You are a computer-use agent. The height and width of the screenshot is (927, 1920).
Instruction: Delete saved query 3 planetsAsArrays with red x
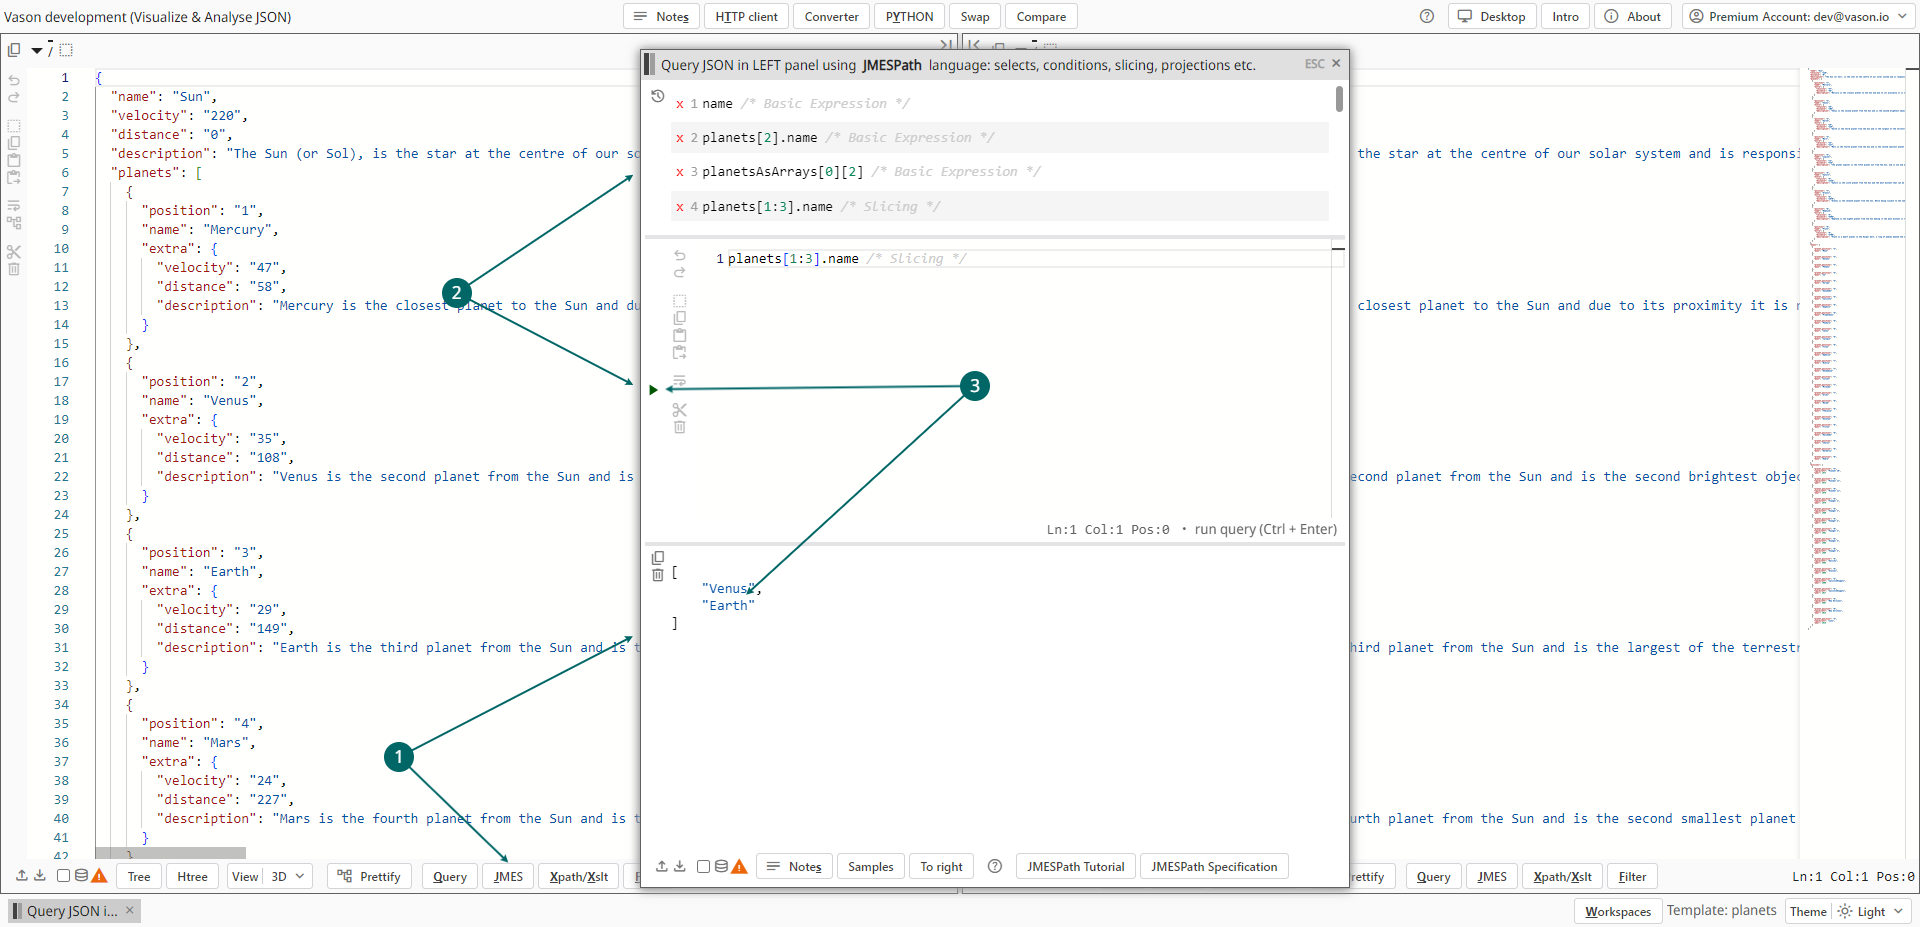(x=680, y=172)
